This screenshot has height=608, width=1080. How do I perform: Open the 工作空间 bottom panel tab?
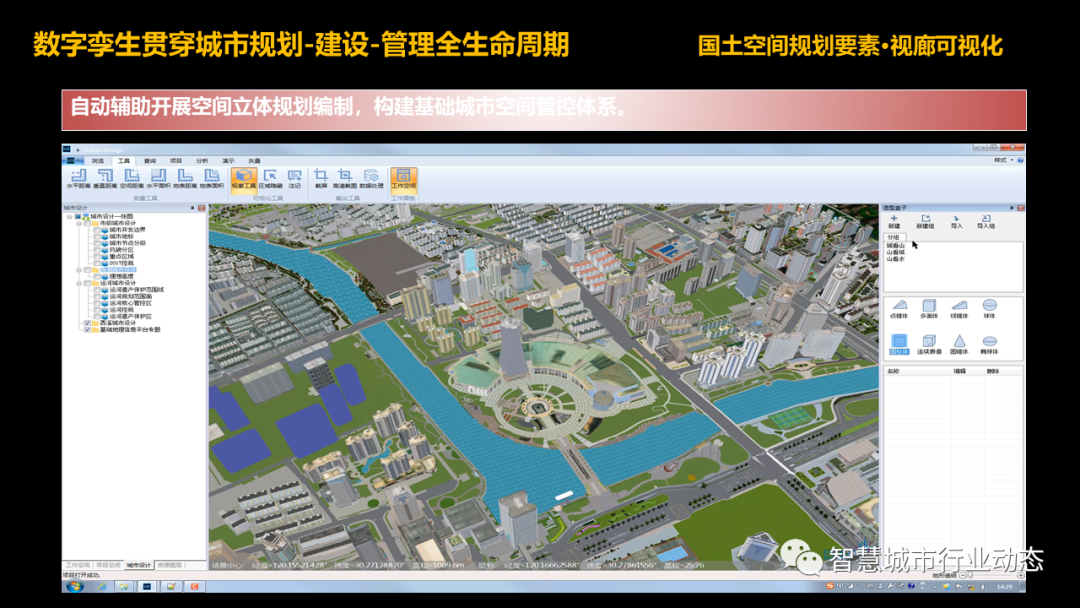(78, 565)
